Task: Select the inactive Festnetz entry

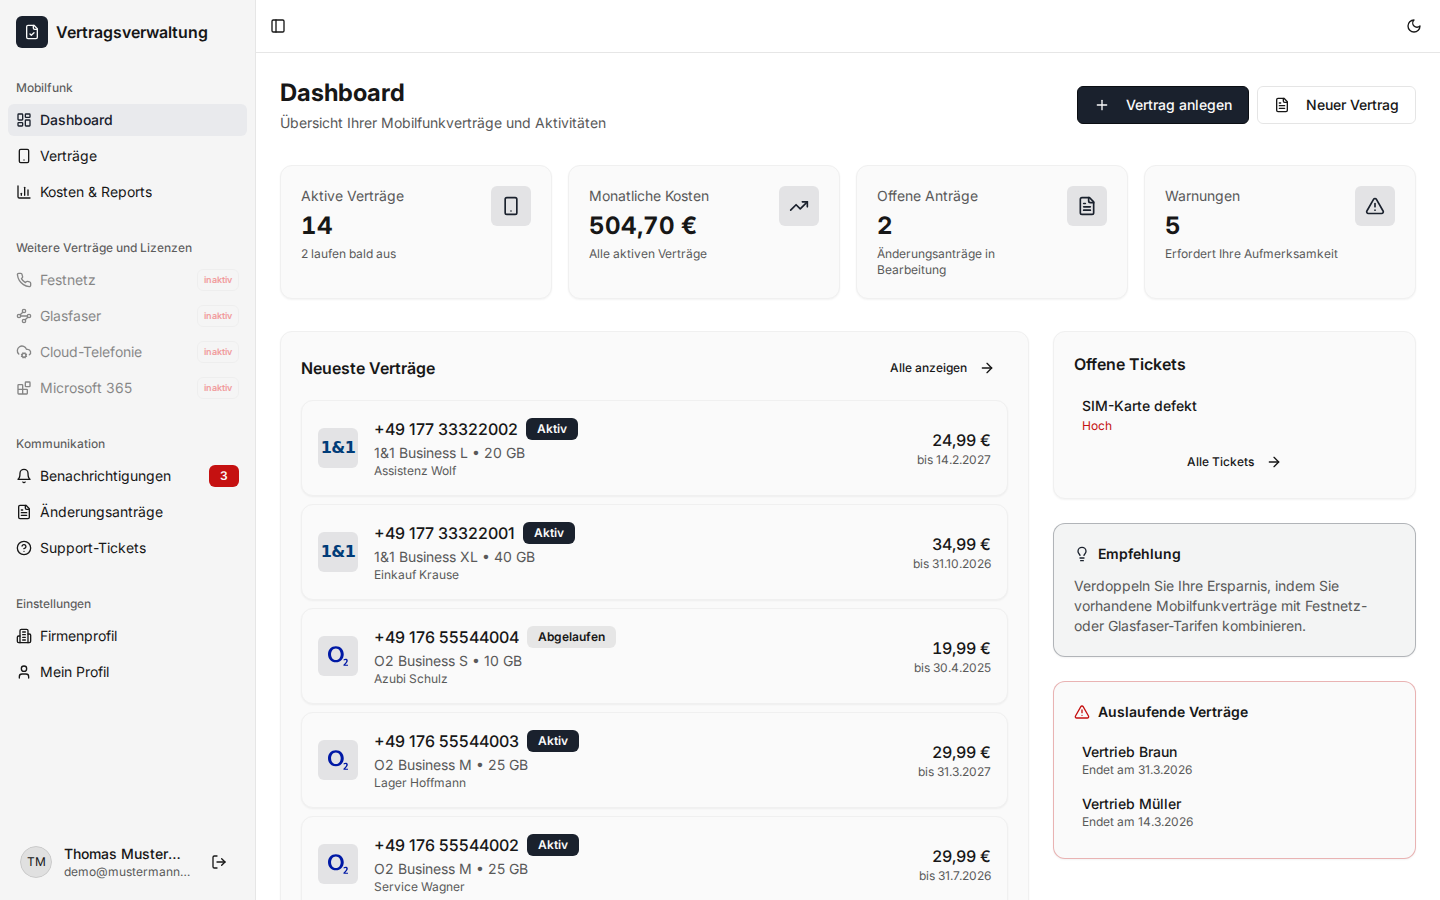Action: 127,280
